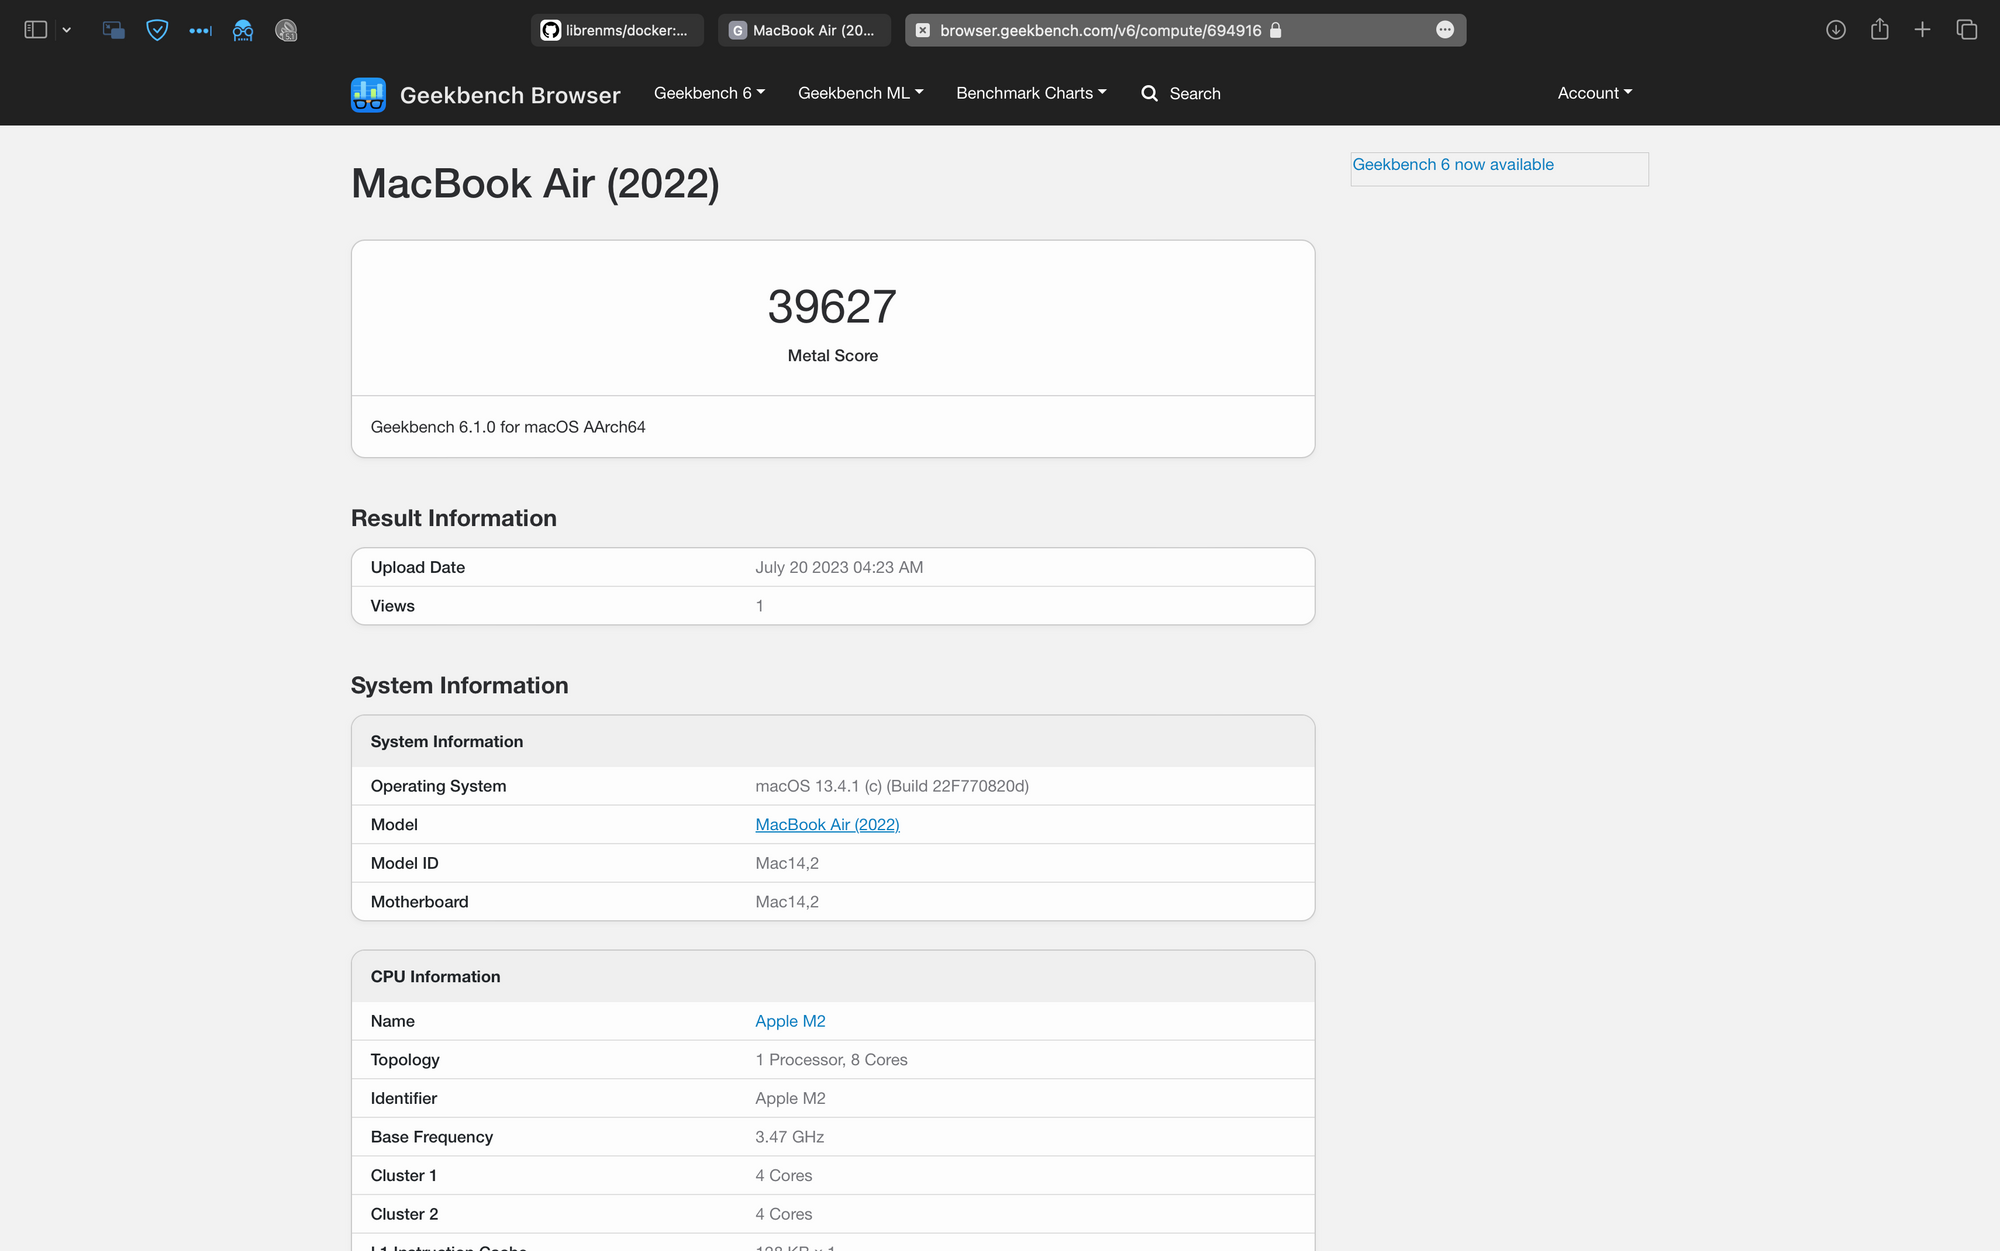Click the Identifier value Apple M2
Viewport: 2000px width, 1251px height.
point(790,1098)
